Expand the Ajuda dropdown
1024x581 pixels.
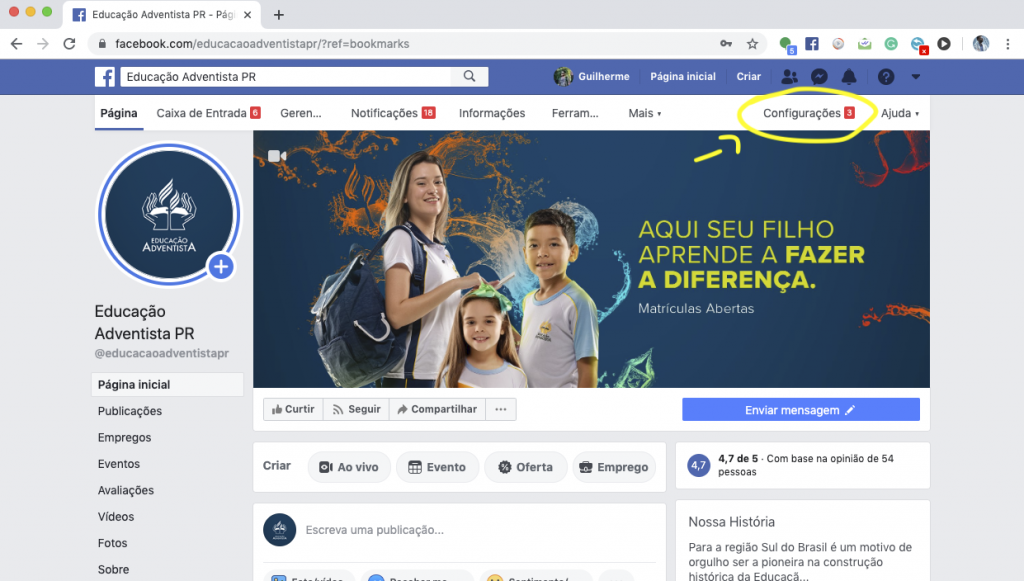[x=900, y=113]
